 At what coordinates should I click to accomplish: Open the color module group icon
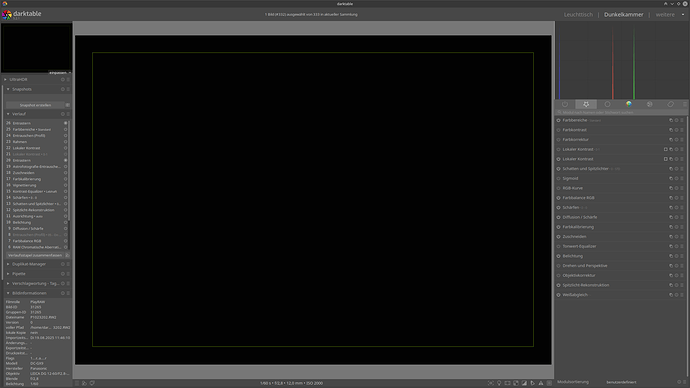(x=628, y=104)
